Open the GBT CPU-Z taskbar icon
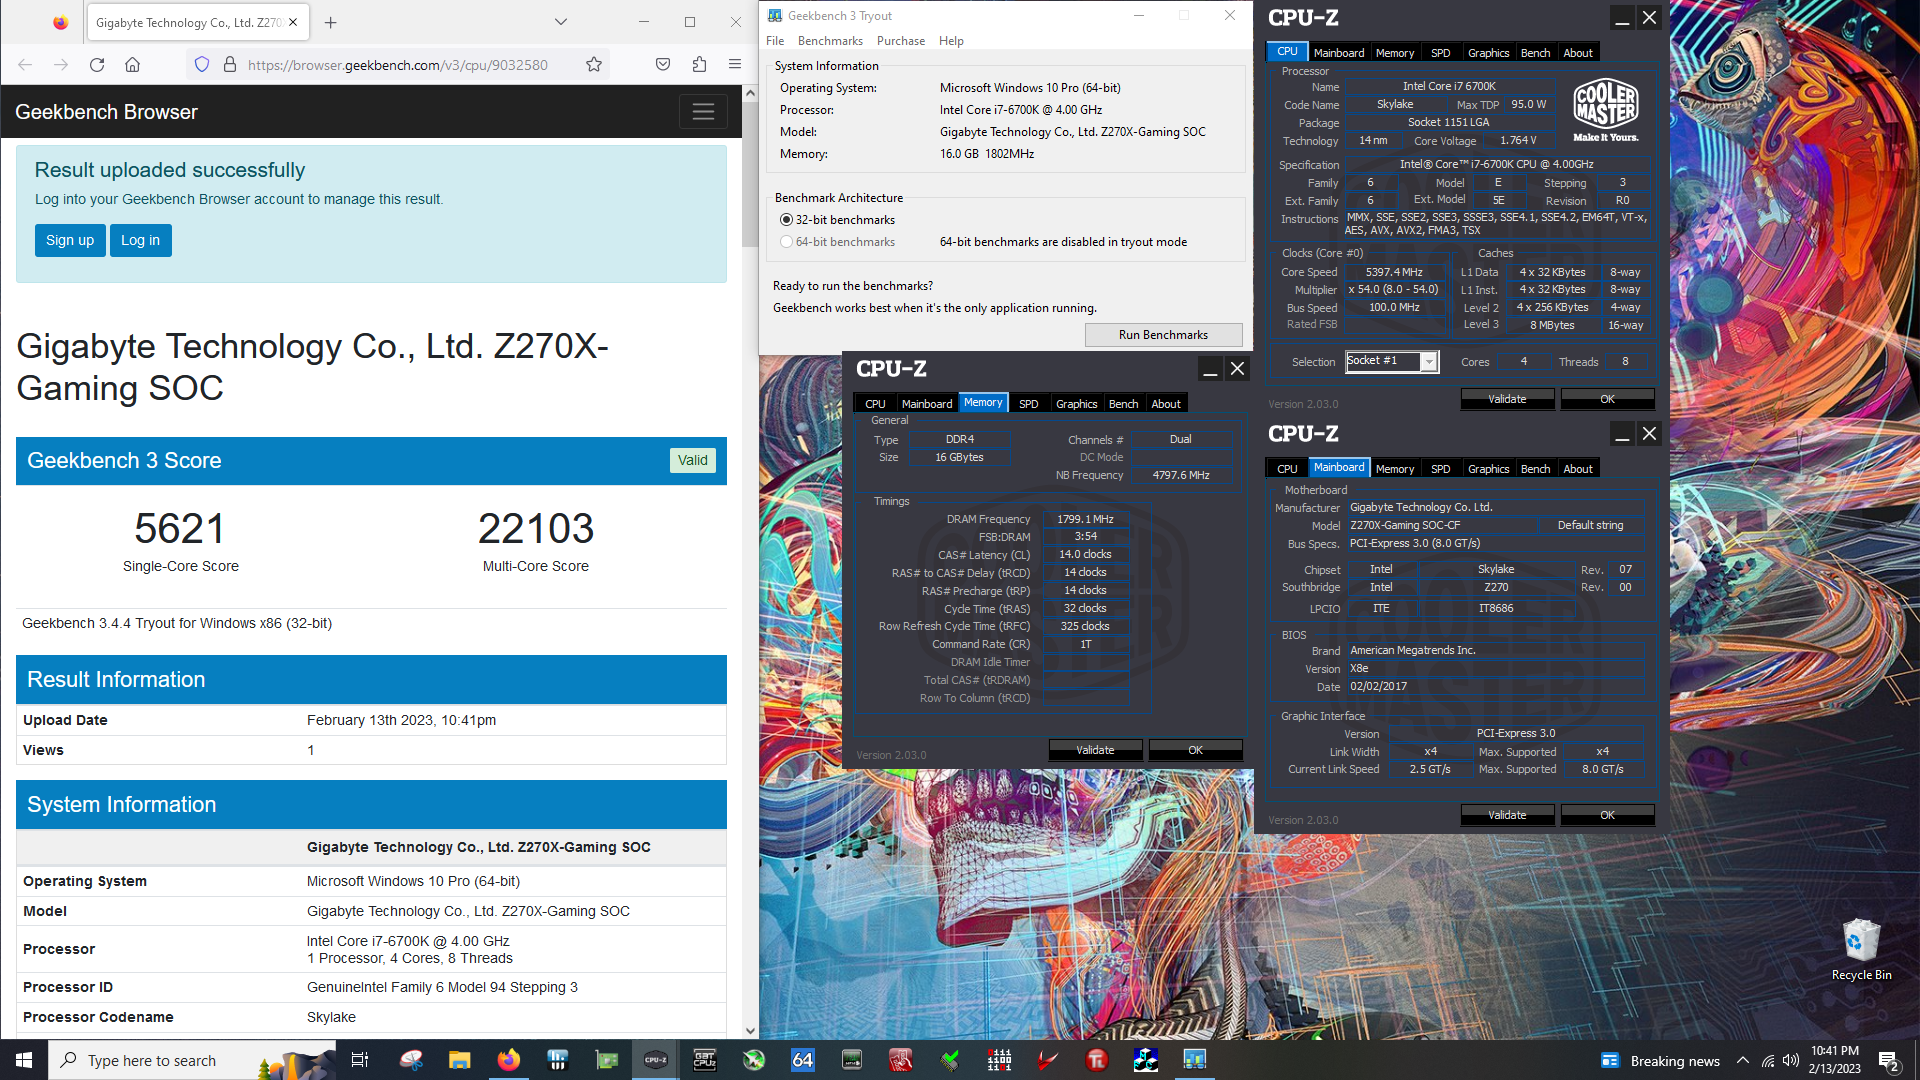Image resolution: width=1920 pixels, height=1080 pixels. [x=705, y=1060]
